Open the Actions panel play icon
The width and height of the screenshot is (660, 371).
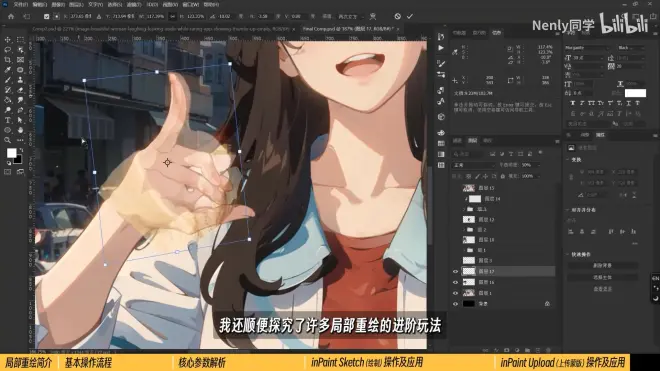[441, 48]
